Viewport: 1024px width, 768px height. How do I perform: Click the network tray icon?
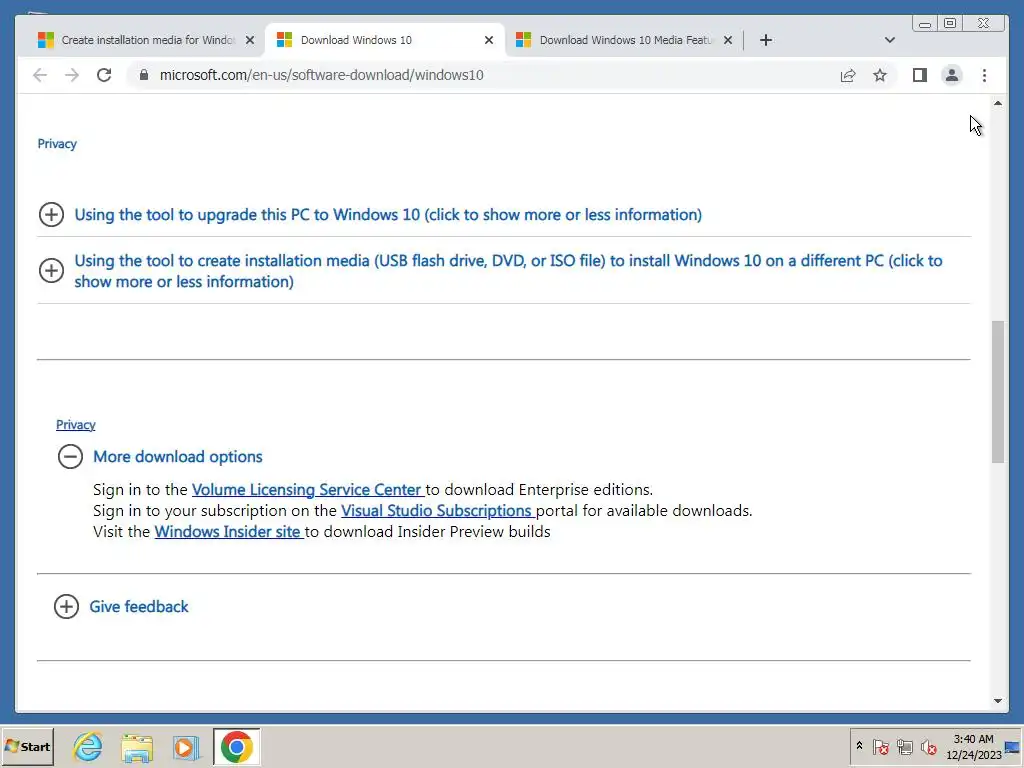pyautogui.click(x=904, y=746)
